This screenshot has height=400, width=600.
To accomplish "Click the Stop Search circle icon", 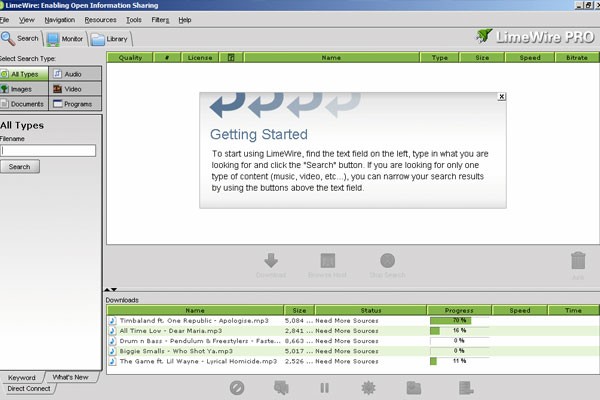I will 387,260.
